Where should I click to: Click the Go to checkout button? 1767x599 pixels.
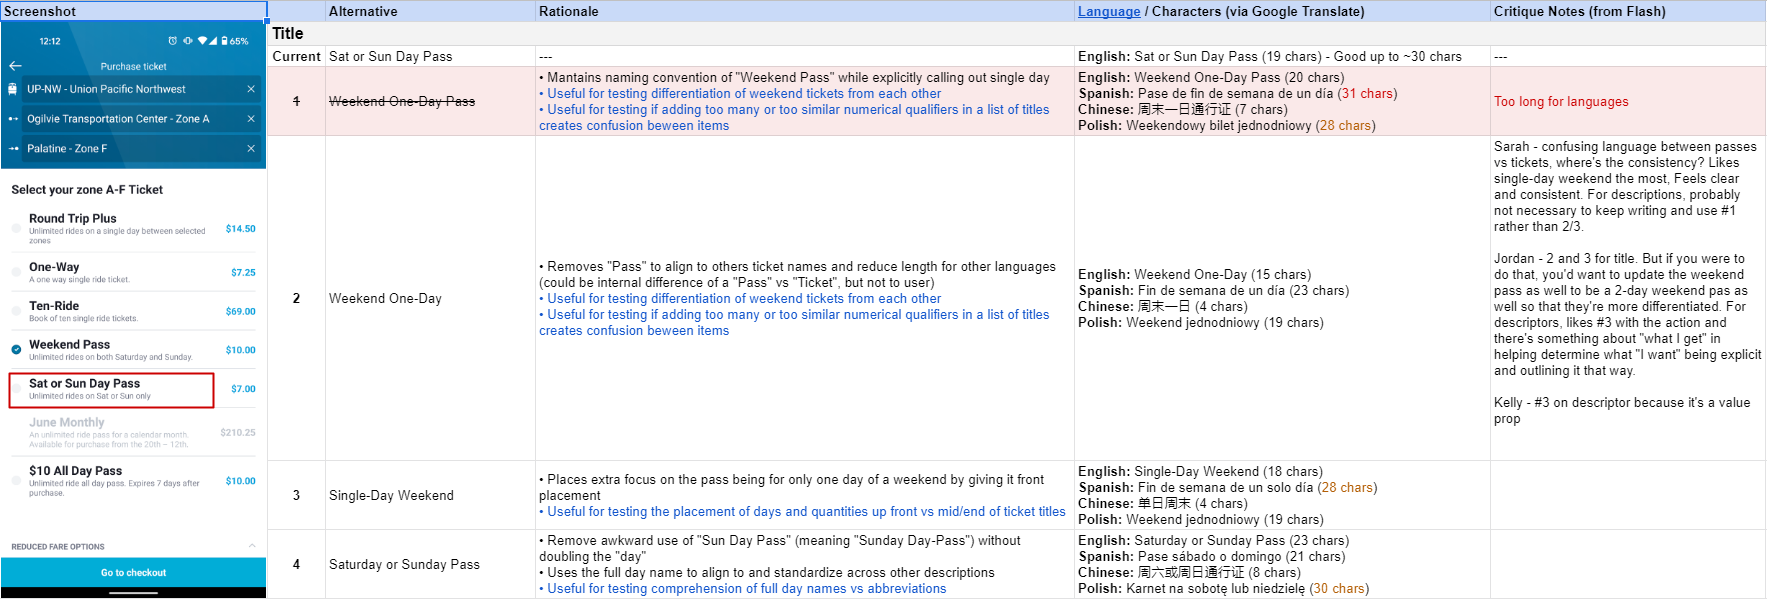133,572
